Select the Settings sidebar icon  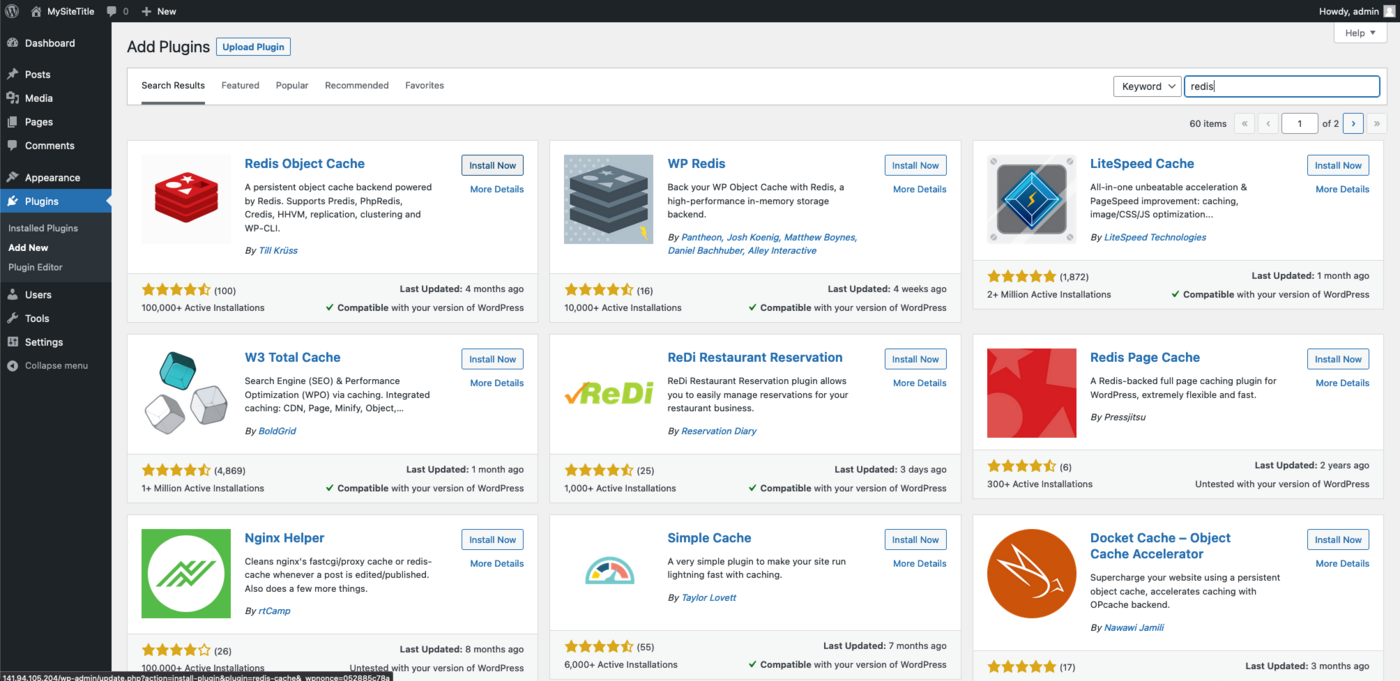[15, 341]
